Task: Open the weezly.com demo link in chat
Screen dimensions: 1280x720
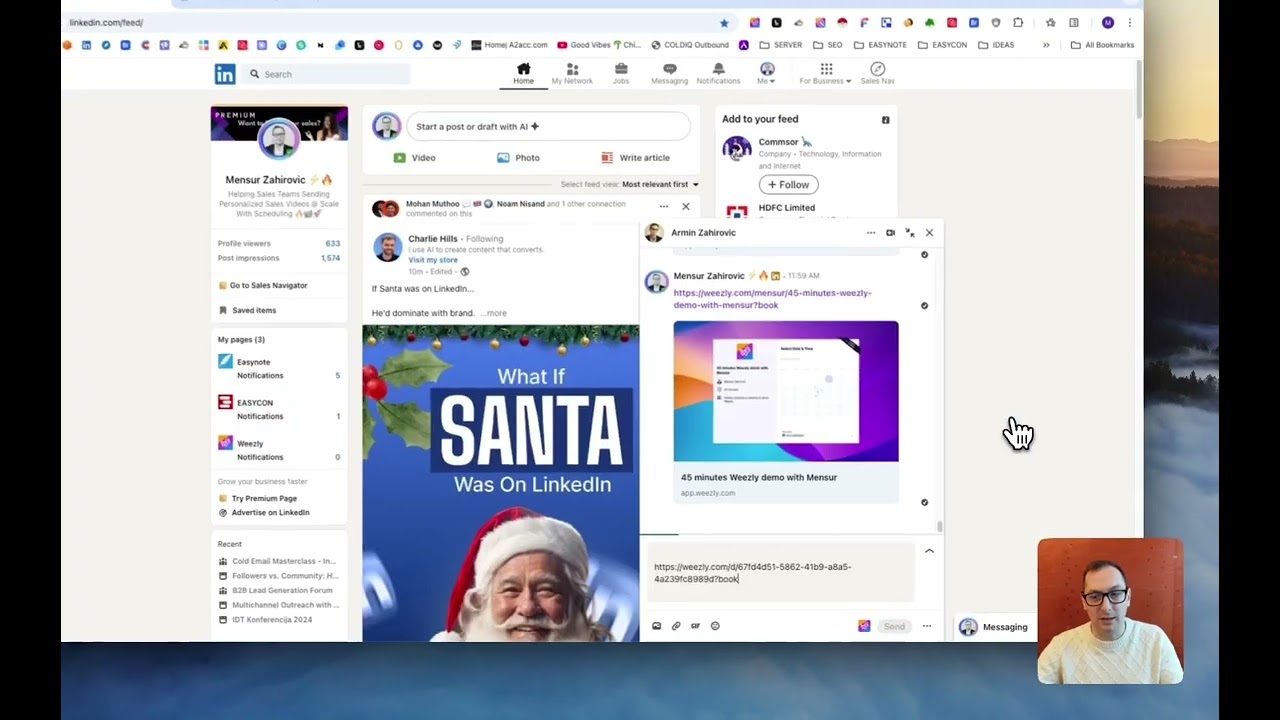Action: click(772, 299)
